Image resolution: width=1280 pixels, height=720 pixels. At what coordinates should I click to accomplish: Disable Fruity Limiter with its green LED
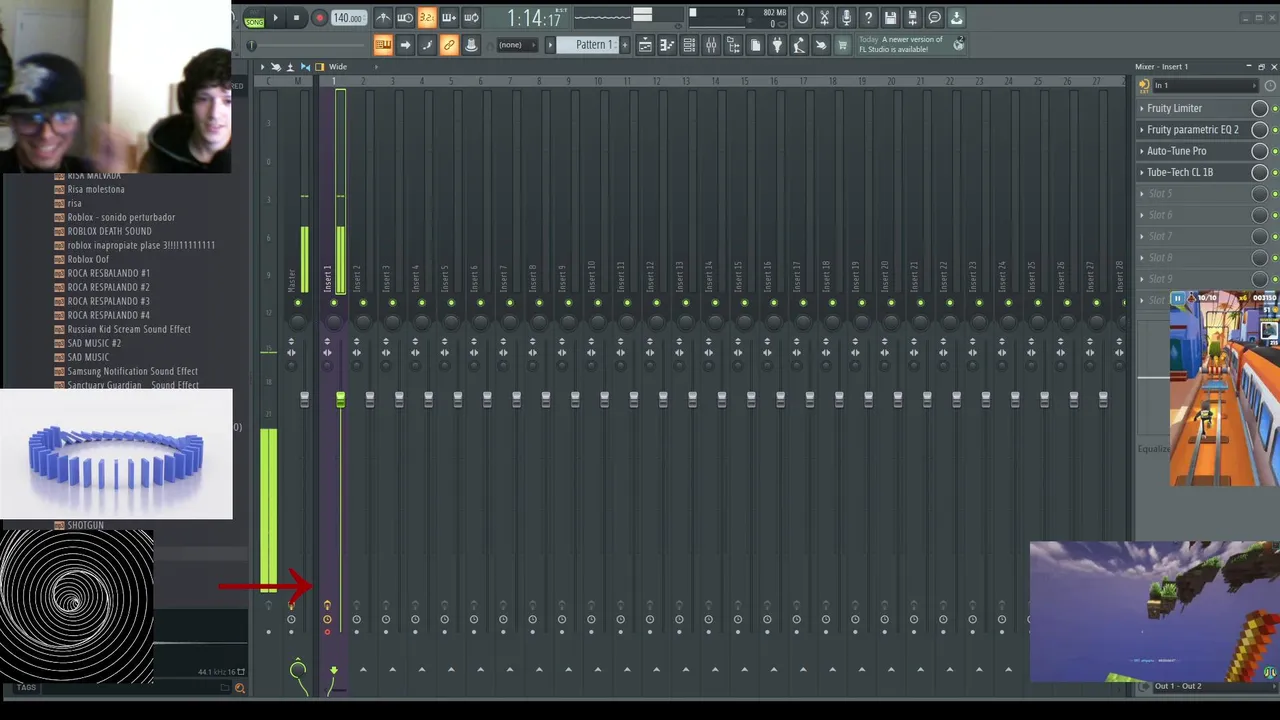(x=1275, y=109)
